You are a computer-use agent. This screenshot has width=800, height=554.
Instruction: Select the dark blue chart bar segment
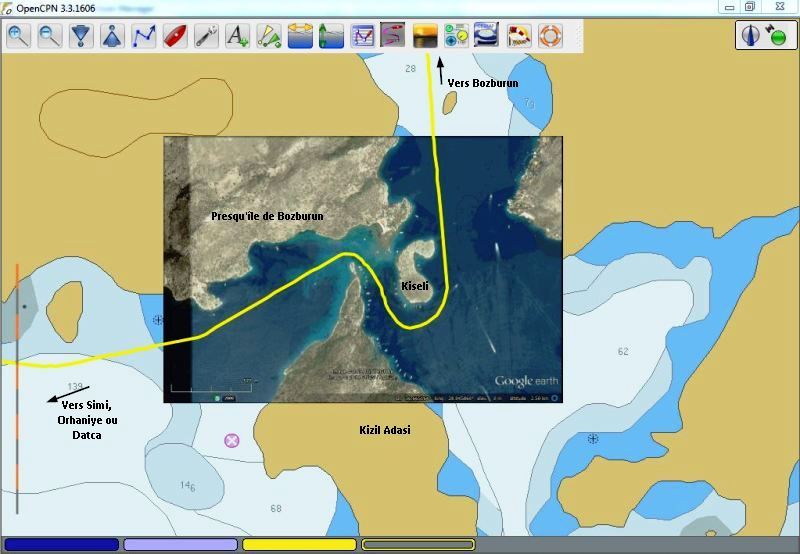62,545
